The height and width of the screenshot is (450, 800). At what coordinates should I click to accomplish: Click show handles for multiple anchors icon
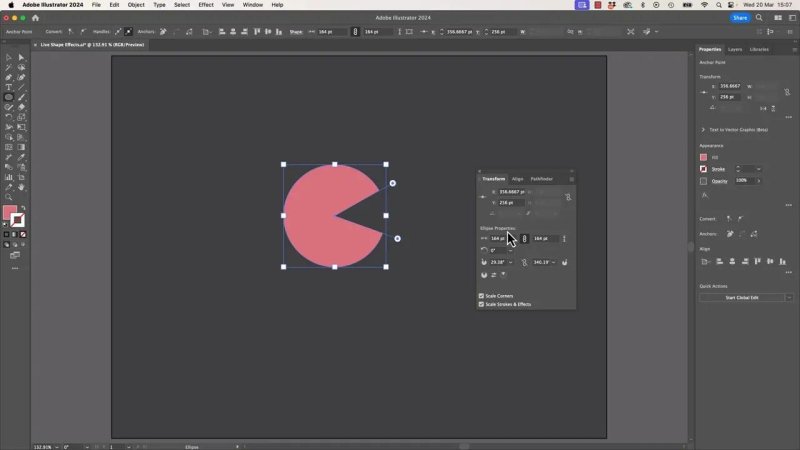click(118, 32)
